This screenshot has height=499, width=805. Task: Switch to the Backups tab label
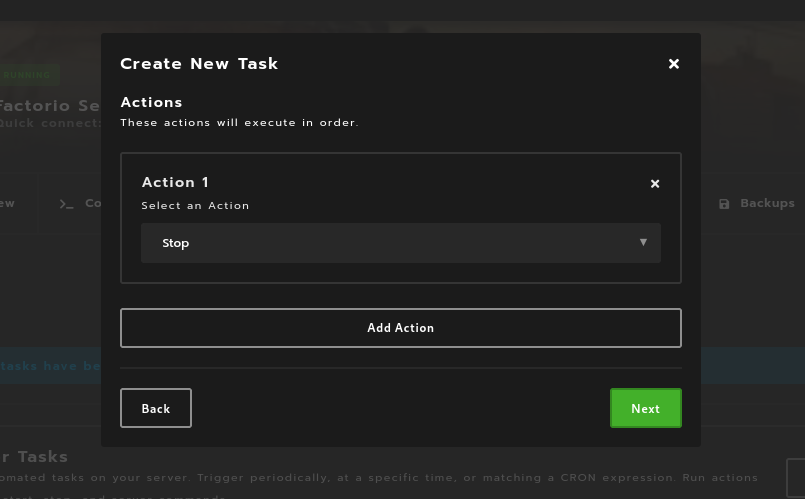pos(767,203)
